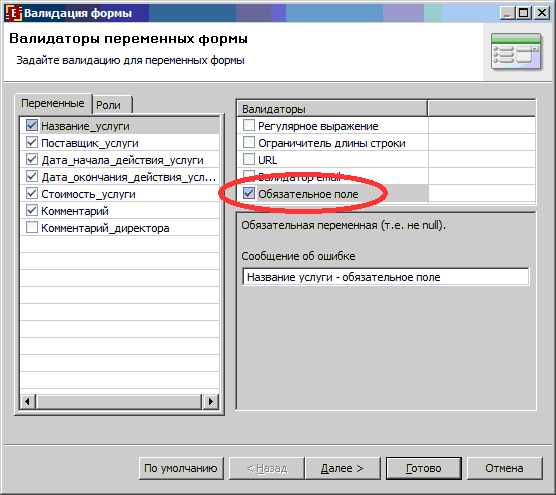
Task: Maximize the Валидация формы window
Action: click(524, 13)
